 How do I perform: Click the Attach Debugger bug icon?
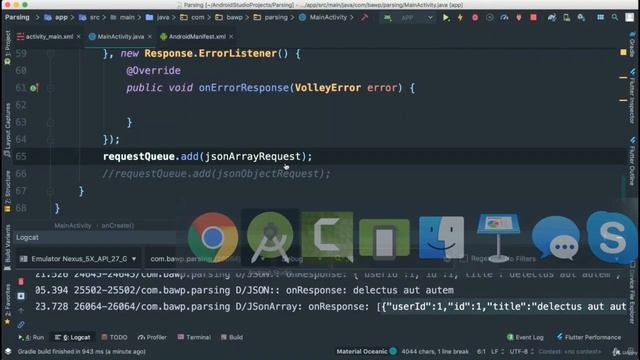tap(519, 18)
